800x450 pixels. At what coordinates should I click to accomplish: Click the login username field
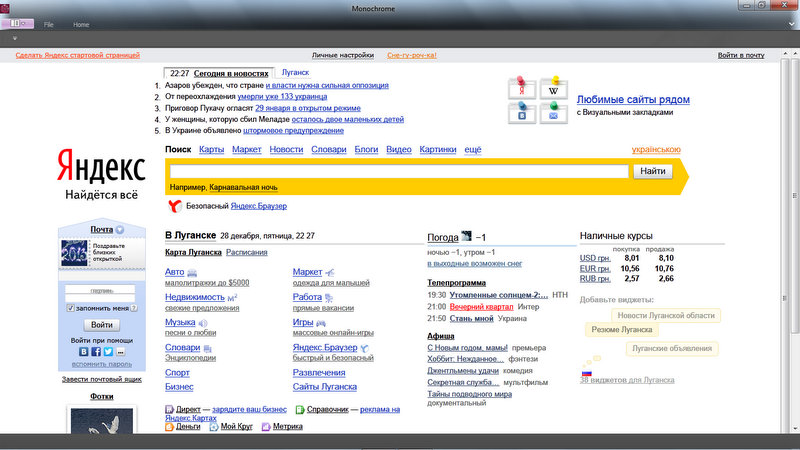coord(100,289)
